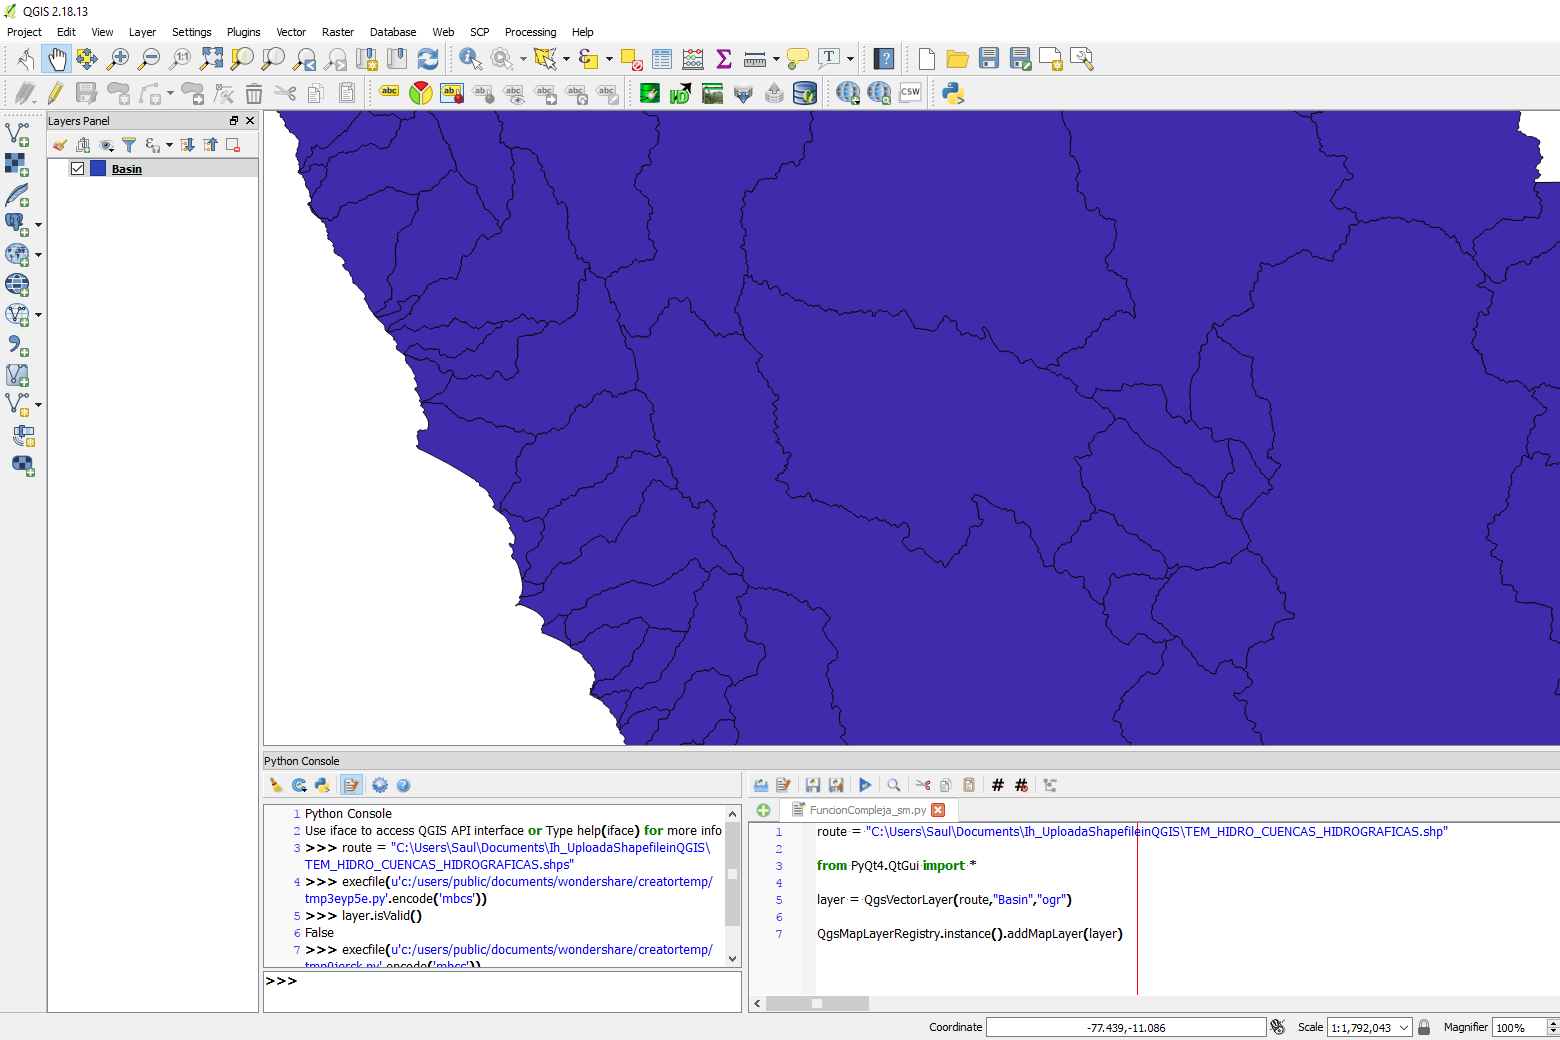1560x1040 pixels.
Task: Open the Scale dropdown in the status bar
Action: point(1405,1027)
